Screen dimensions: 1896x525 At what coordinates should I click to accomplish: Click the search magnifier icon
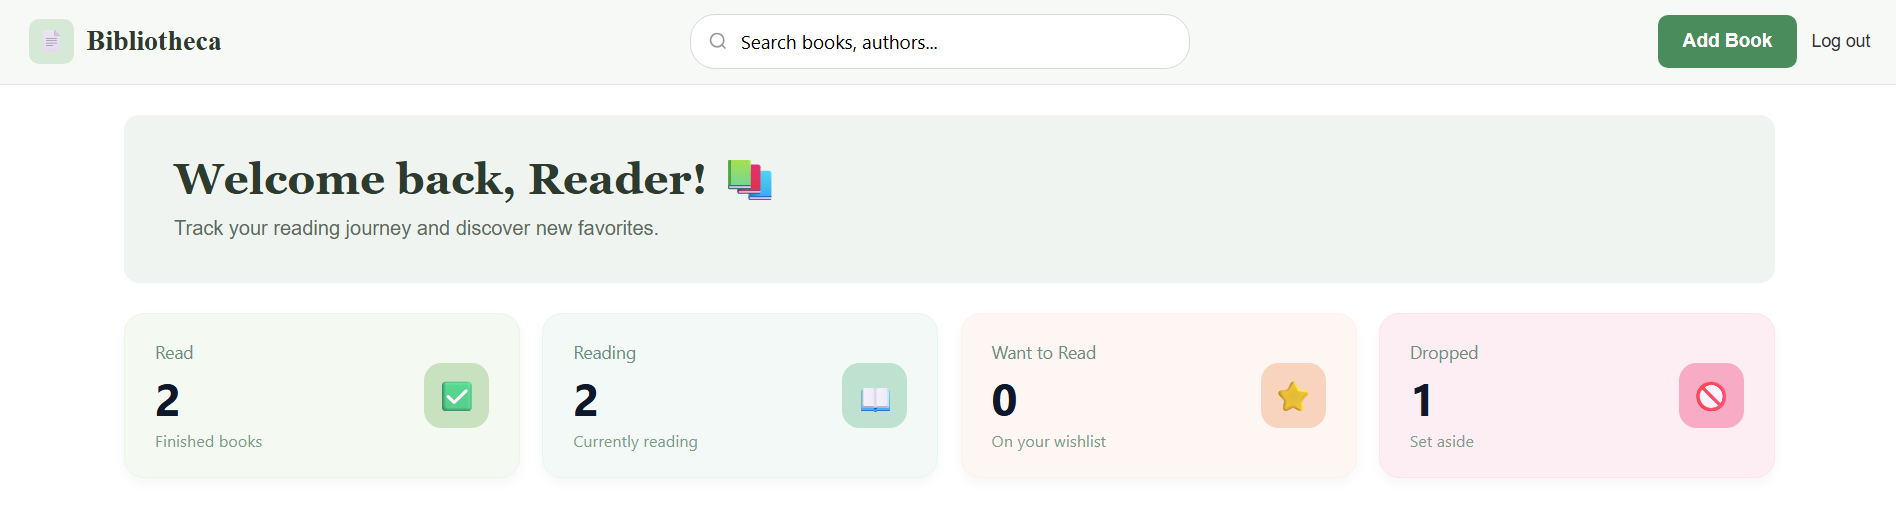pyautogui.click(x=718, y=41)
